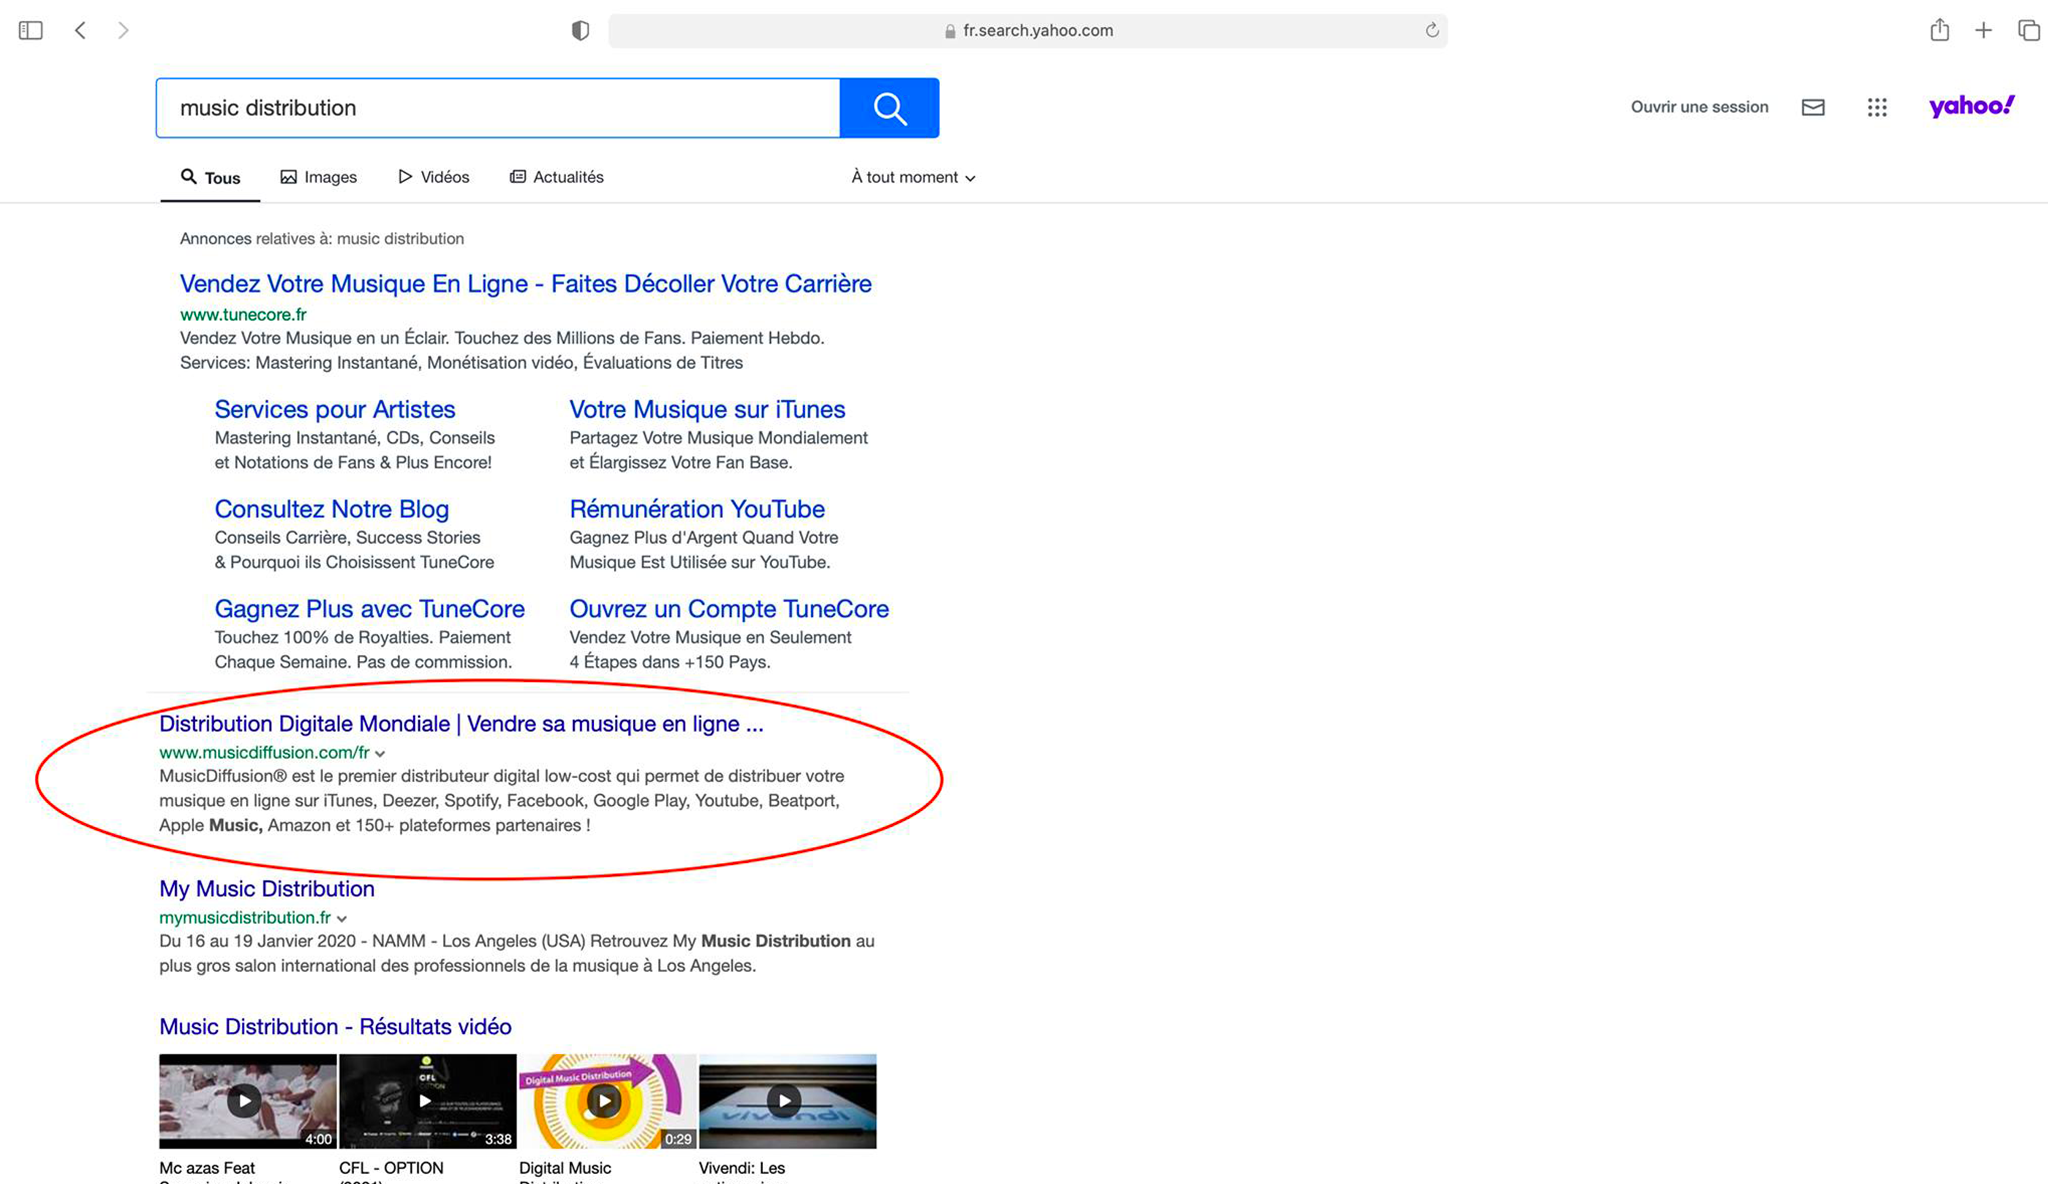Play the 'Digital Music Distribution' video thumbnail
2048x1184 pixels.
click(605, 1101)
